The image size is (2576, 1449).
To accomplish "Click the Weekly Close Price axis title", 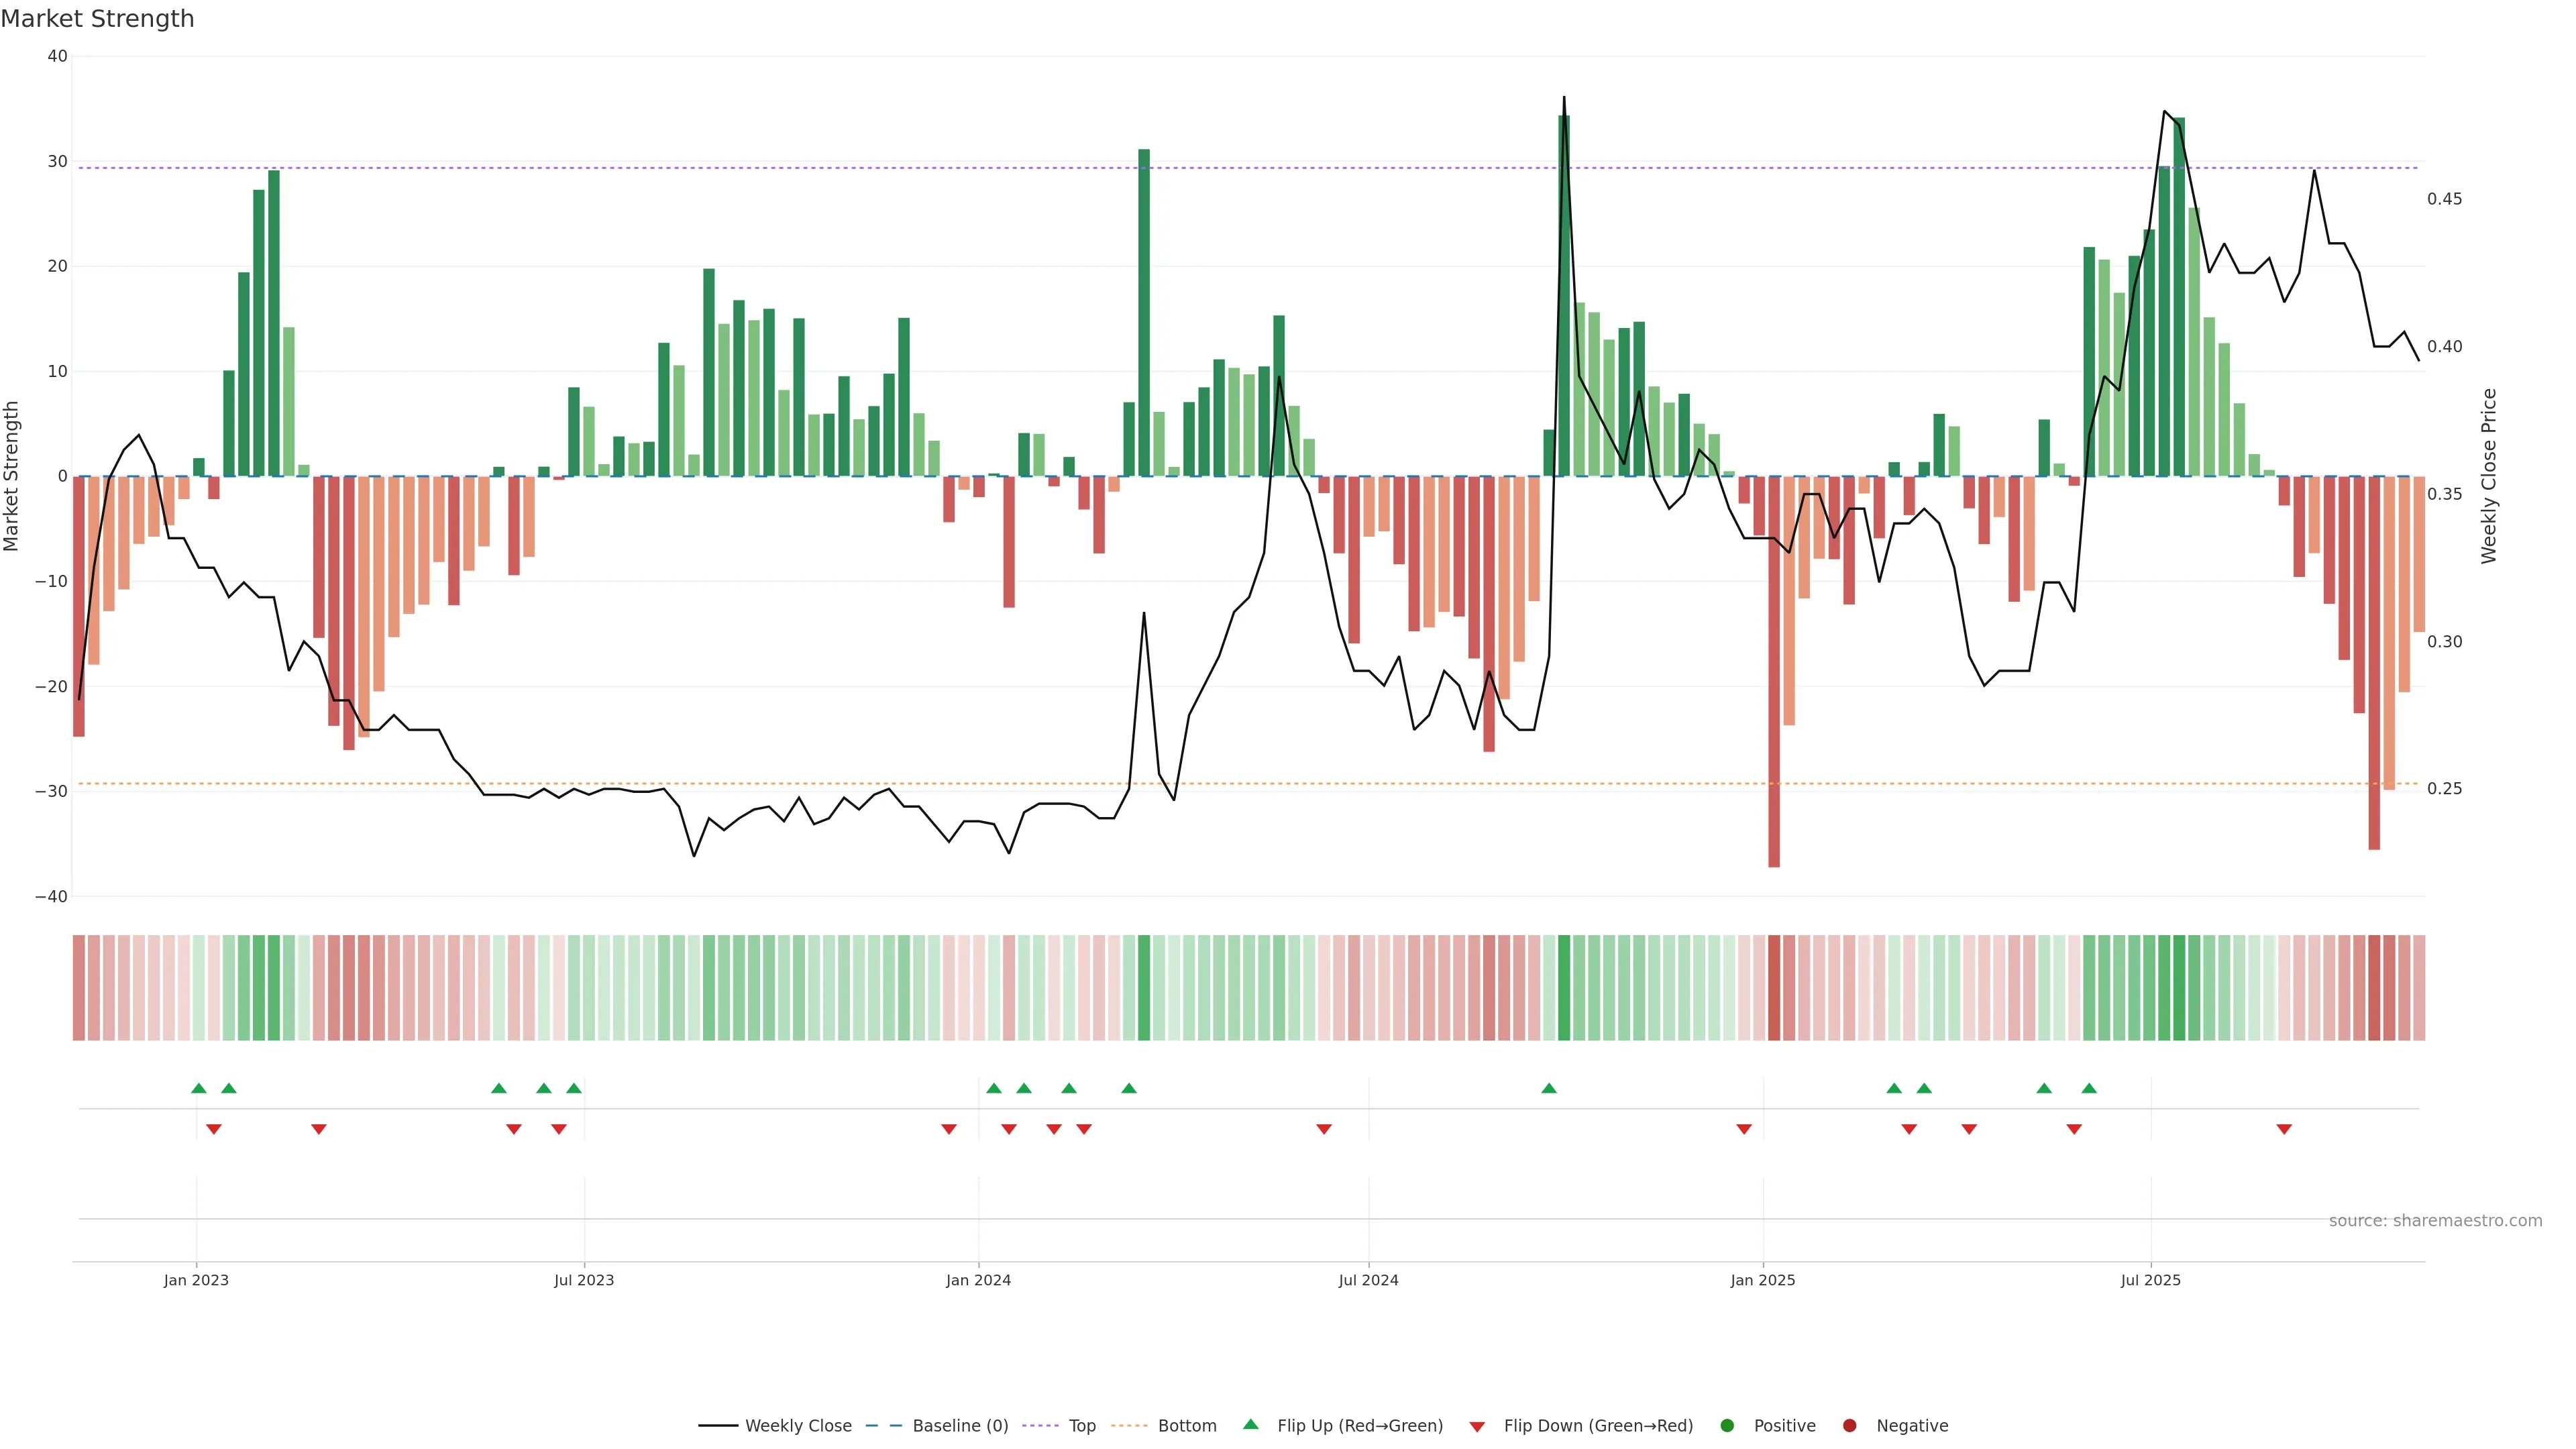I will click(x=2489, y=476).
